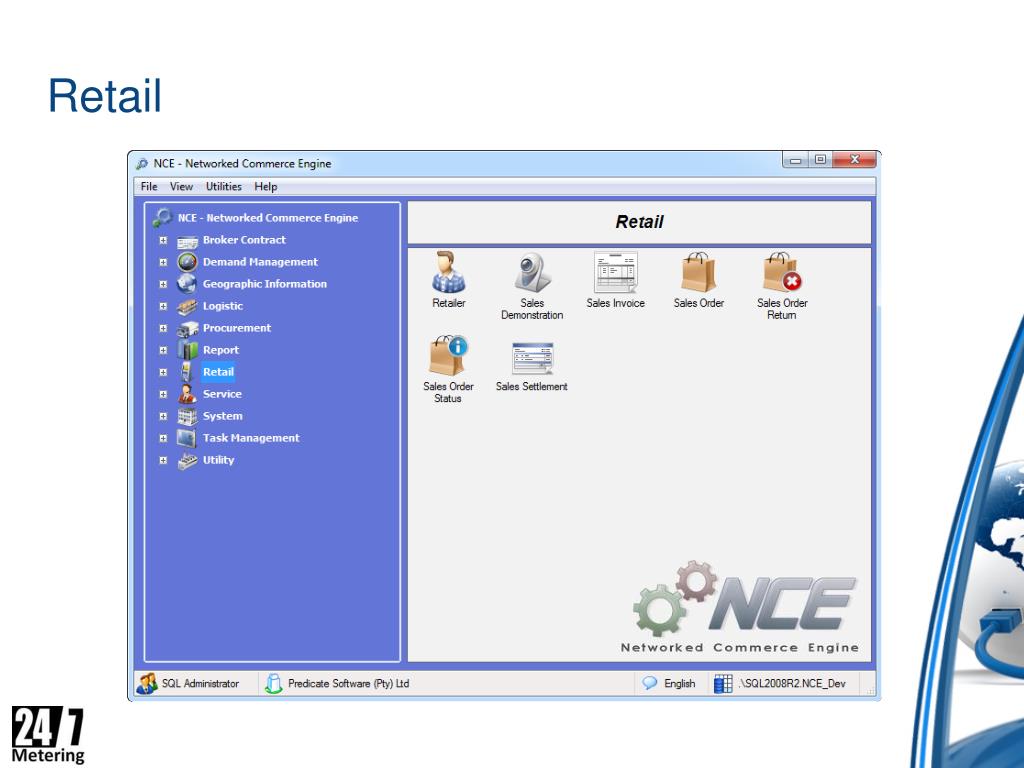The height and width of the screenshot is (768, 1024).
Task: Click the NCE title bar application icon
Action: pyautogui.click(x=142, y=163)
